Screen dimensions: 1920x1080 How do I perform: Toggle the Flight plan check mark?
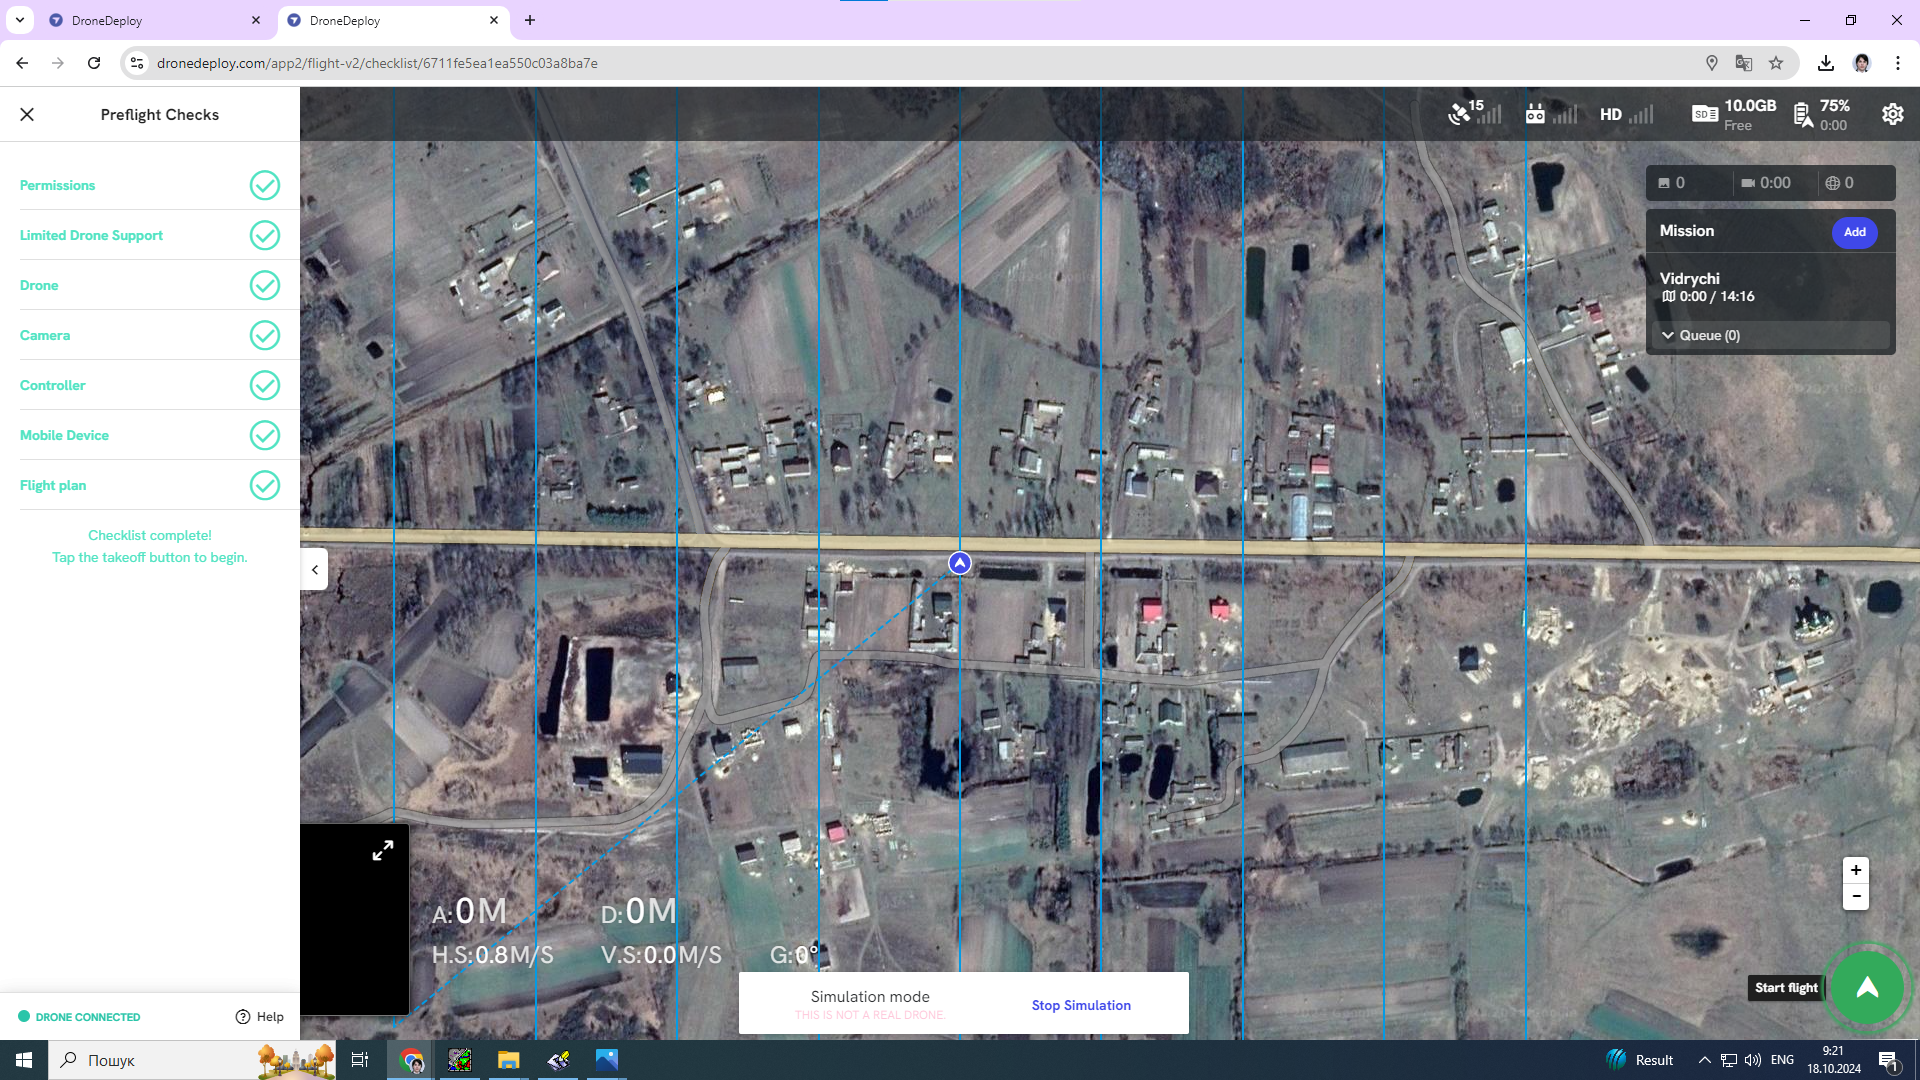(264, 485)
